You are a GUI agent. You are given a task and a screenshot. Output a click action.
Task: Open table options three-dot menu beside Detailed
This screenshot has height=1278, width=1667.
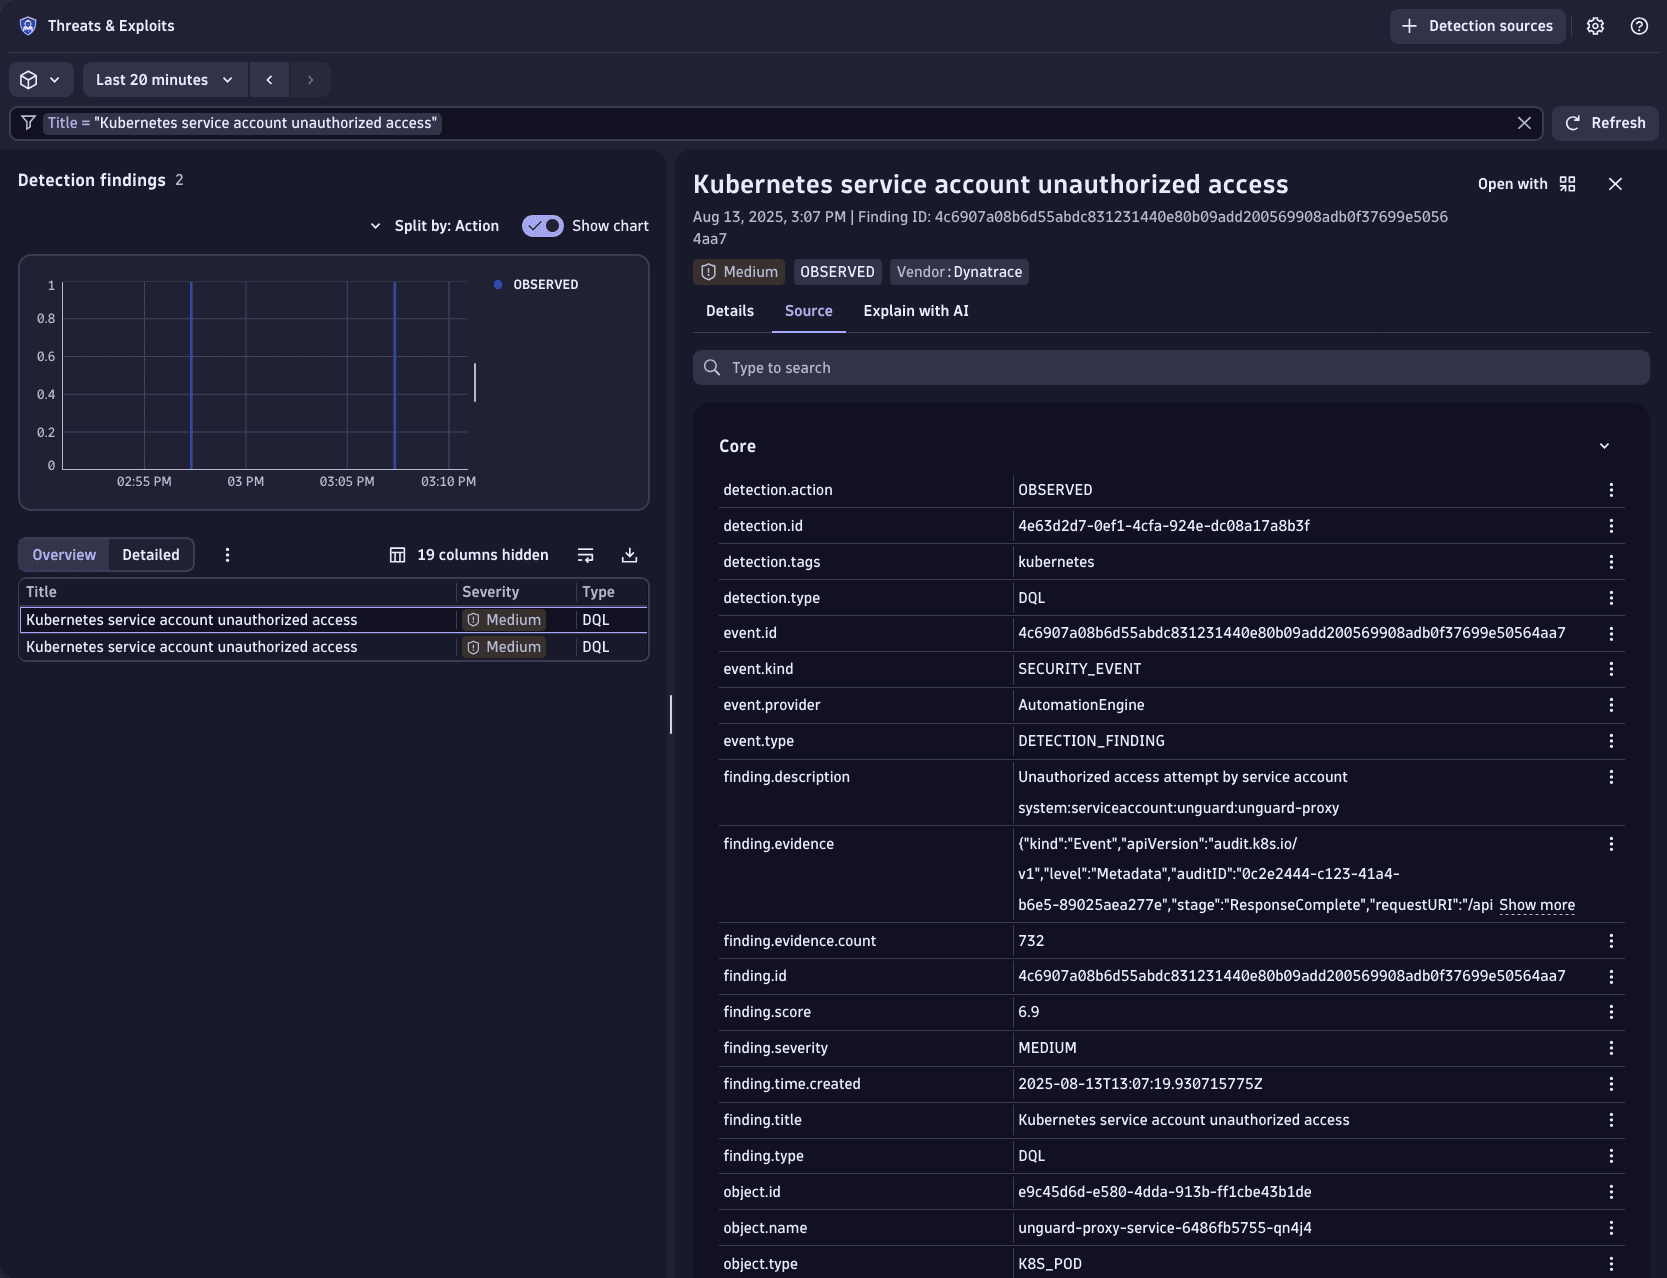[227, 555]
